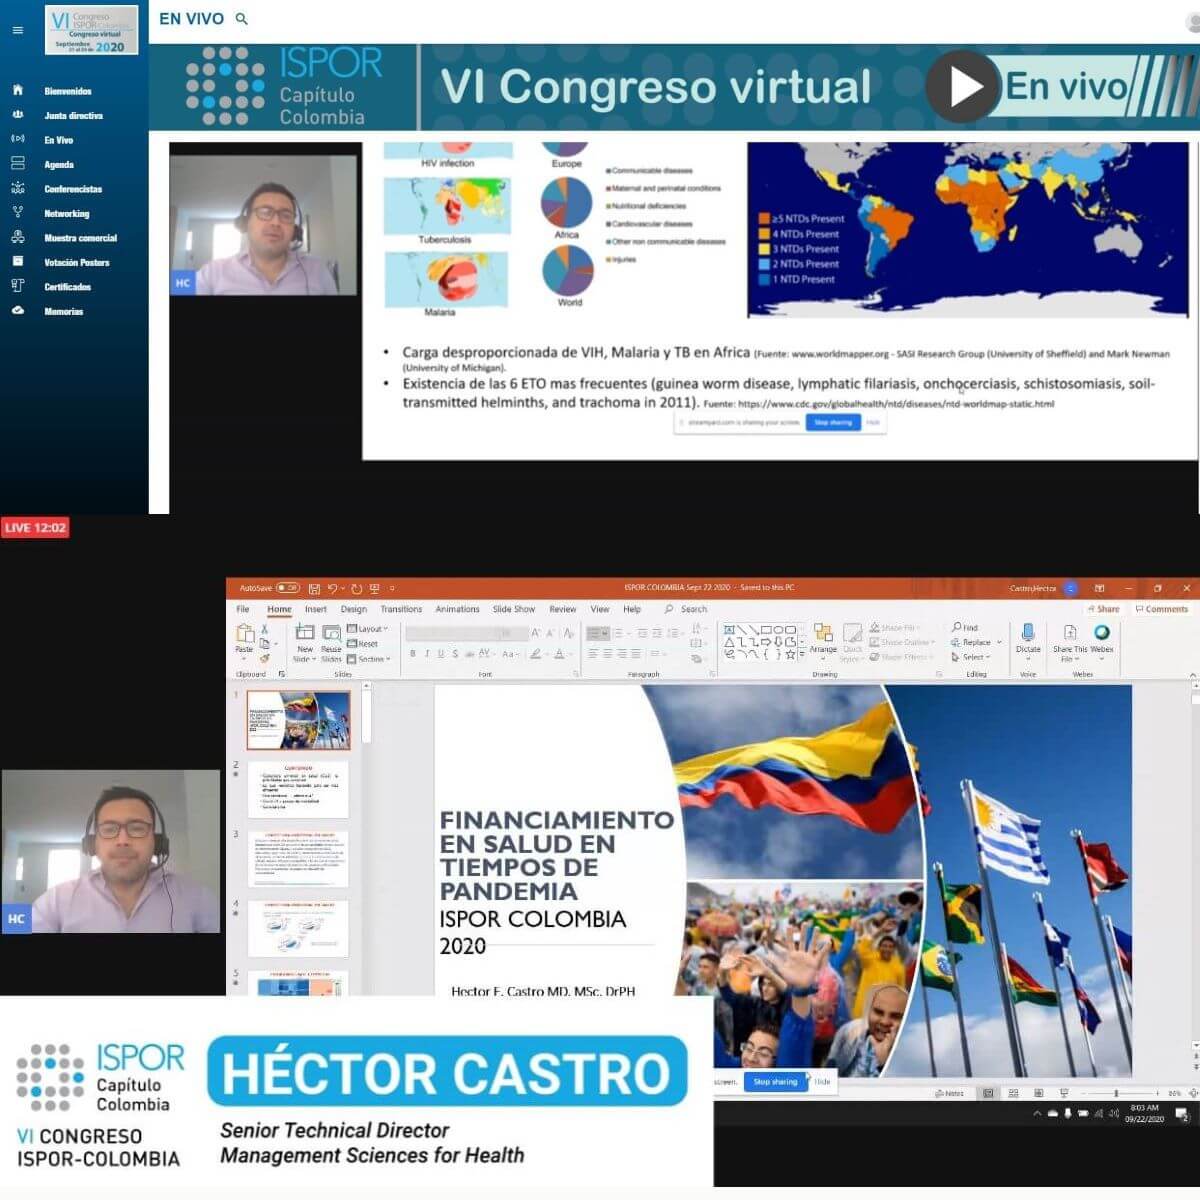Toggle Normal view button in status bar

pyautogui.click(x=987, y=1093)
